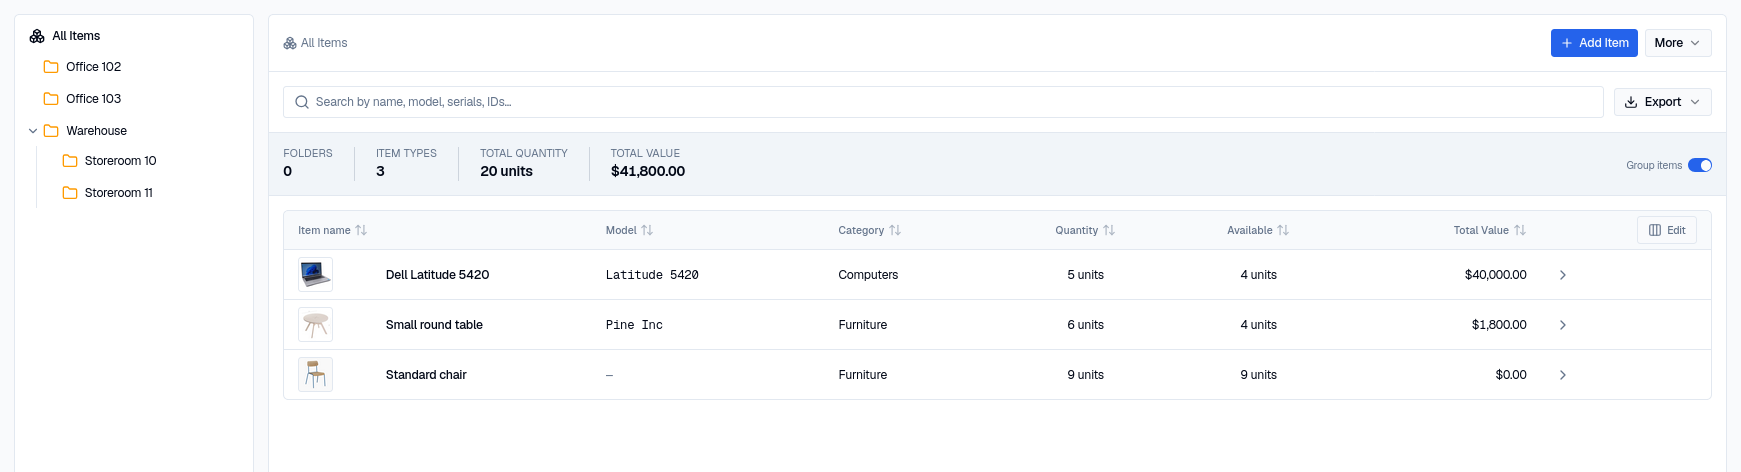Click the 5 units quantity cell
Screen dimensions: 1741x472
coord(1085,275)
